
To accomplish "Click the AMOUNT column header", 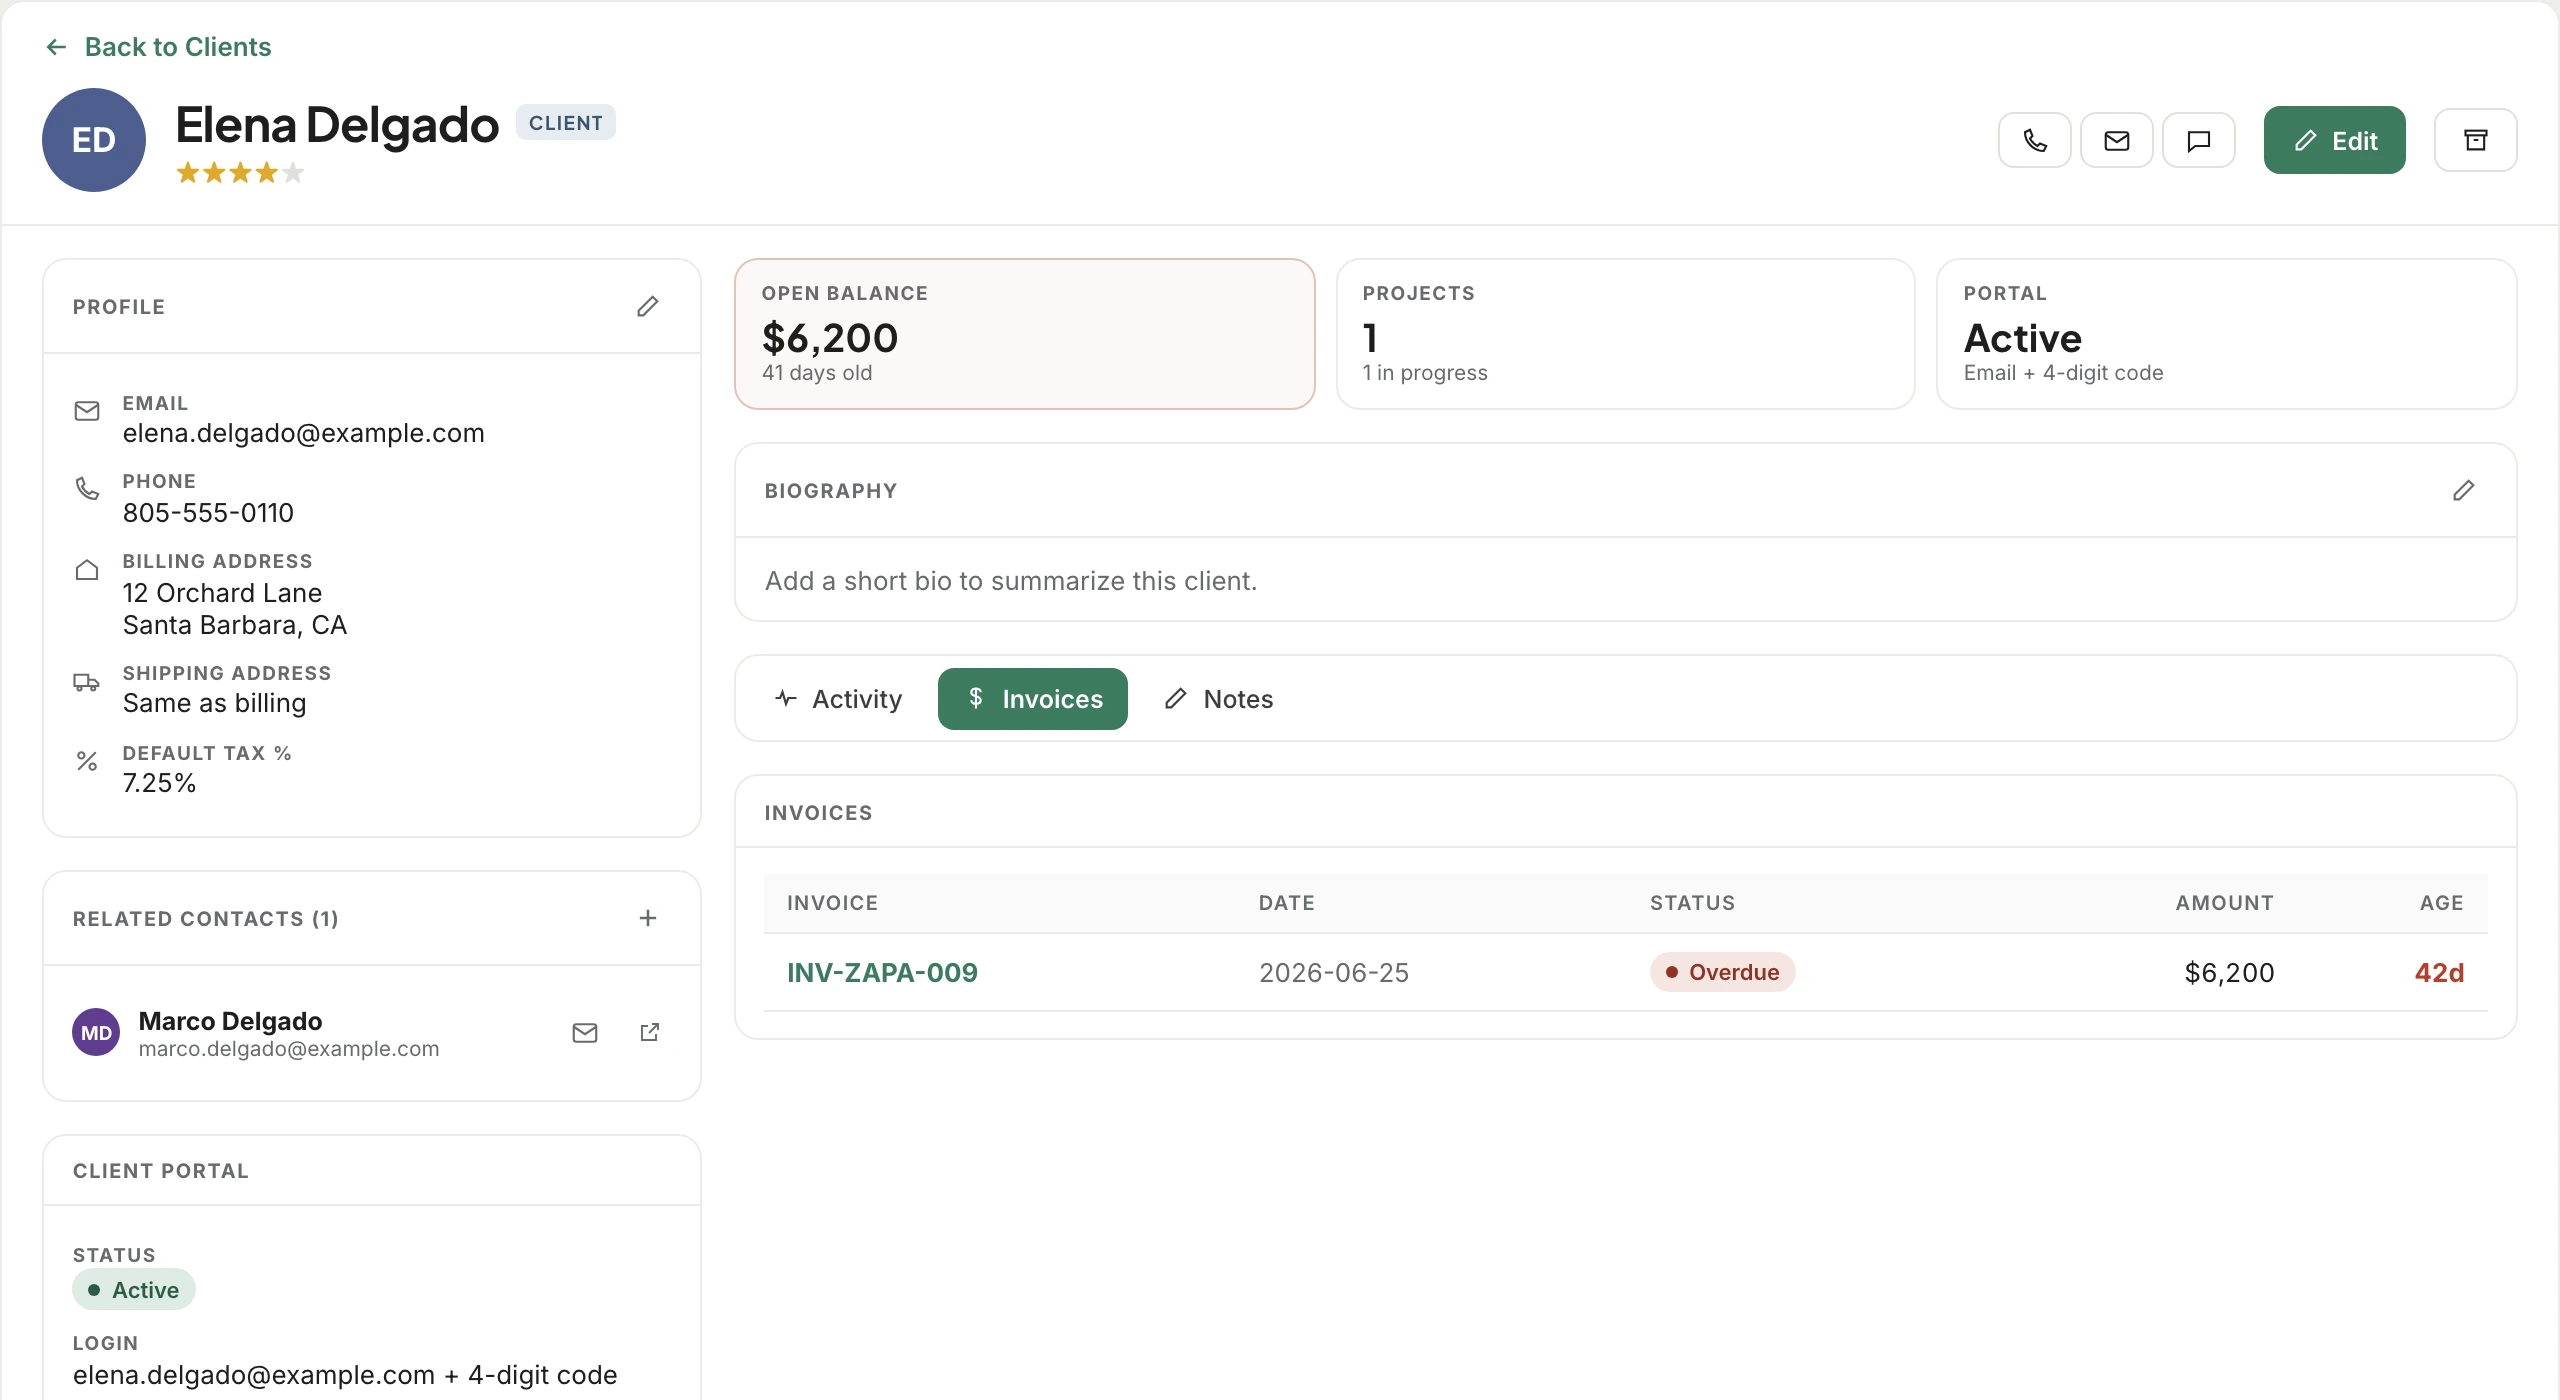I will pos(2225,903).
